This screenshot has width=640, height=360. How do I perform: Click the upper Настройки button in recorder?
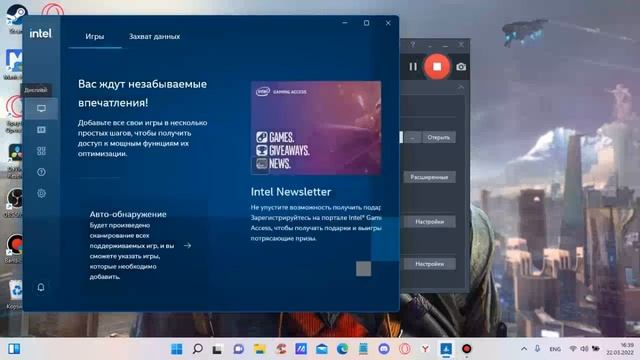[429, 222]
